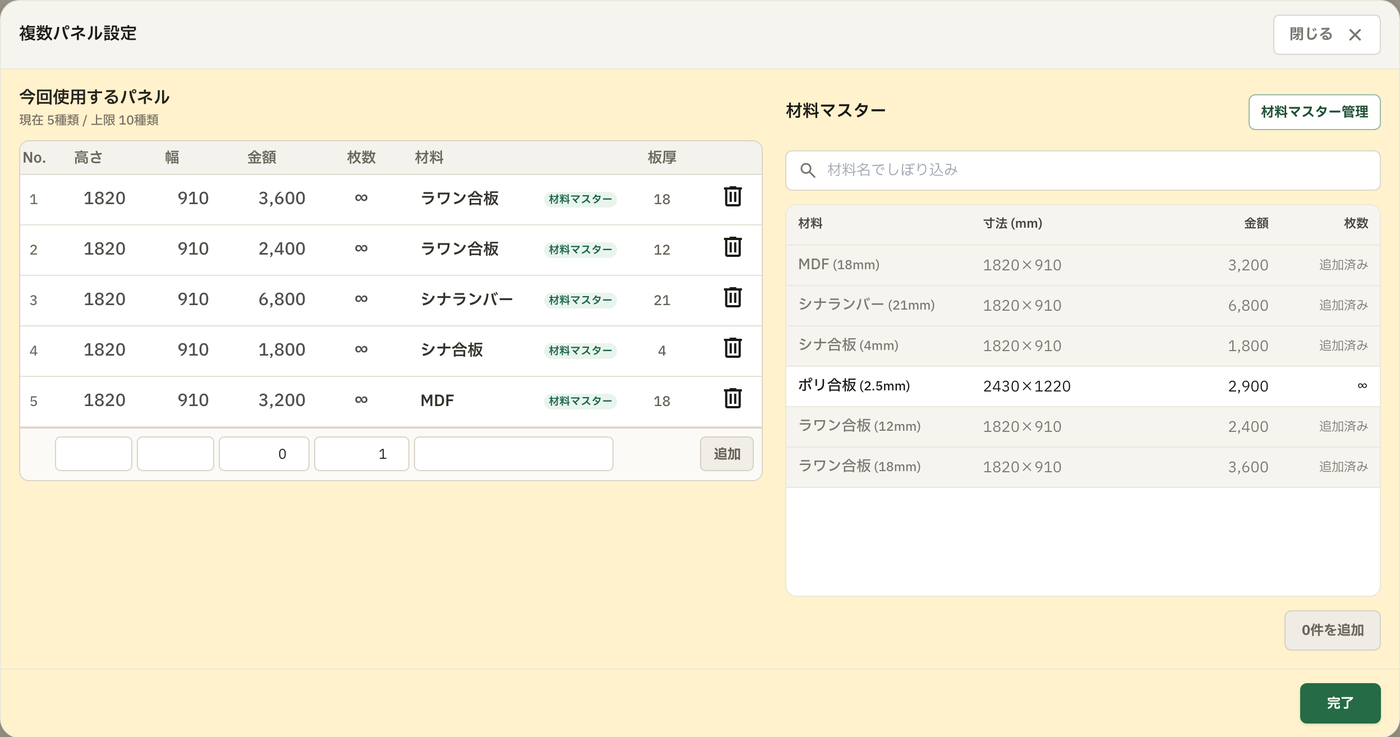This screenshot has width=1400, height=737.
Task: Click the 材料マスター badge in row 1
Action: pos(581,199)
